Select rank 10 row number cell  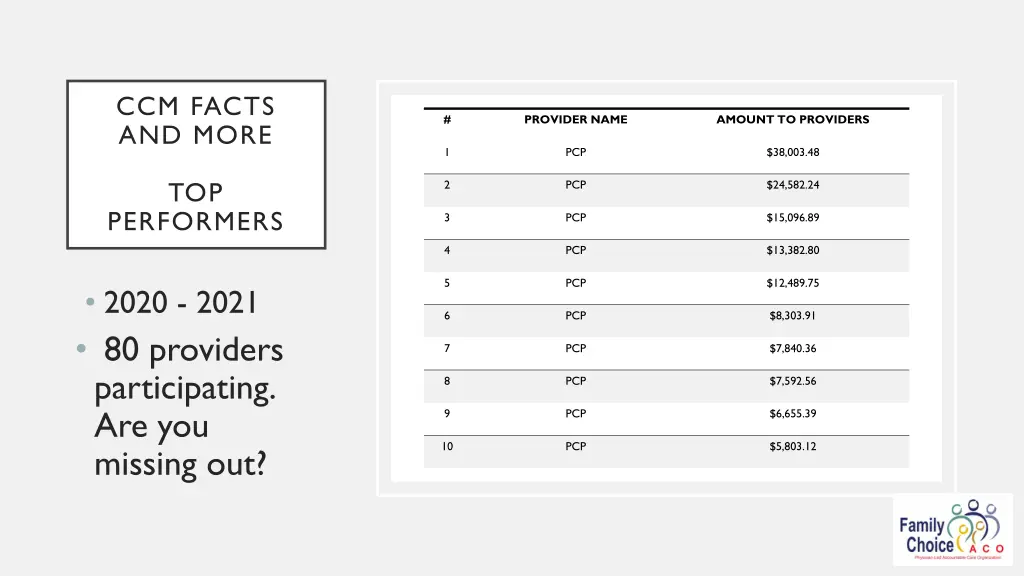click(447, 446)
